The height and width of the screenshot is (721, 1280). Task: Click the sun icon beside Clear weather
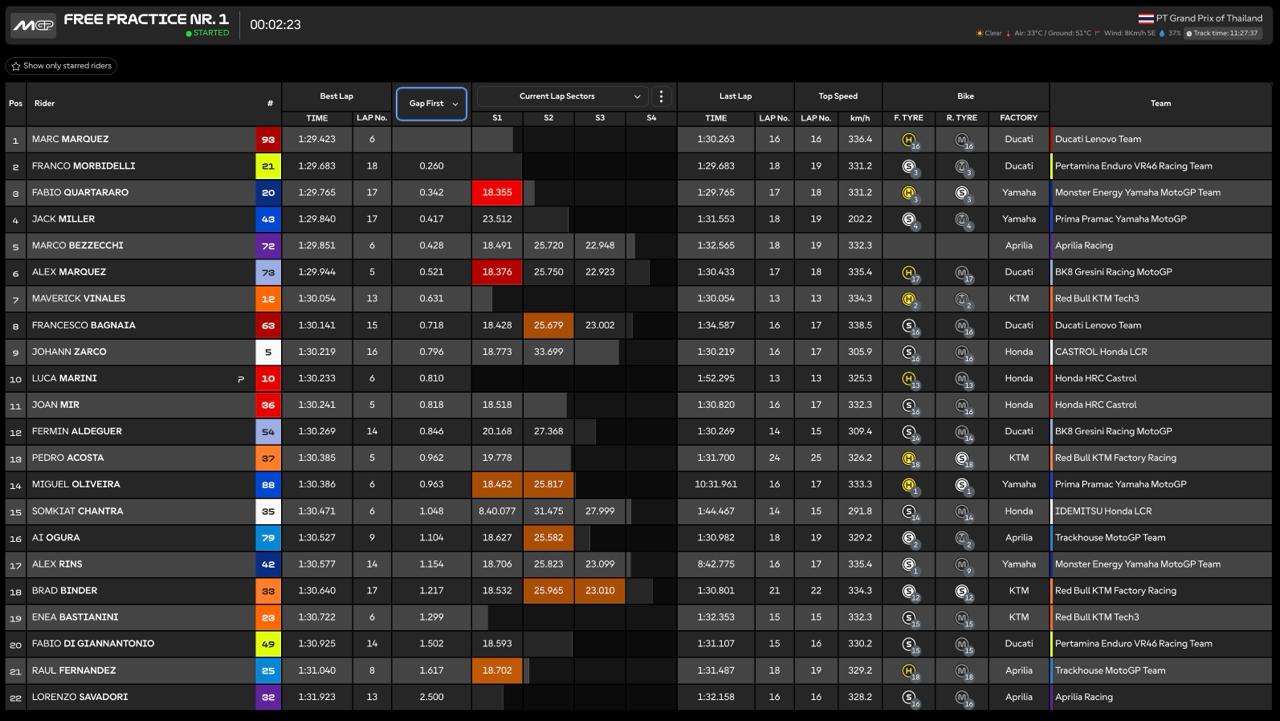(980, 33)
